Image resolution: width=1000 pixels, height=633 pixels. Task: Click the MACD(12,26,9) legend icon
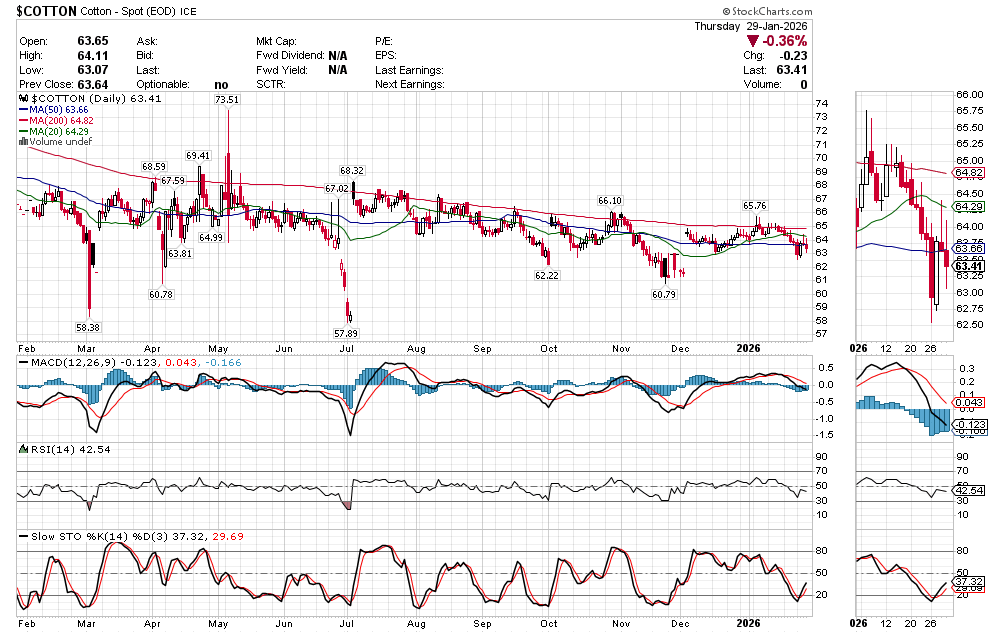click(x=23, y=360)
